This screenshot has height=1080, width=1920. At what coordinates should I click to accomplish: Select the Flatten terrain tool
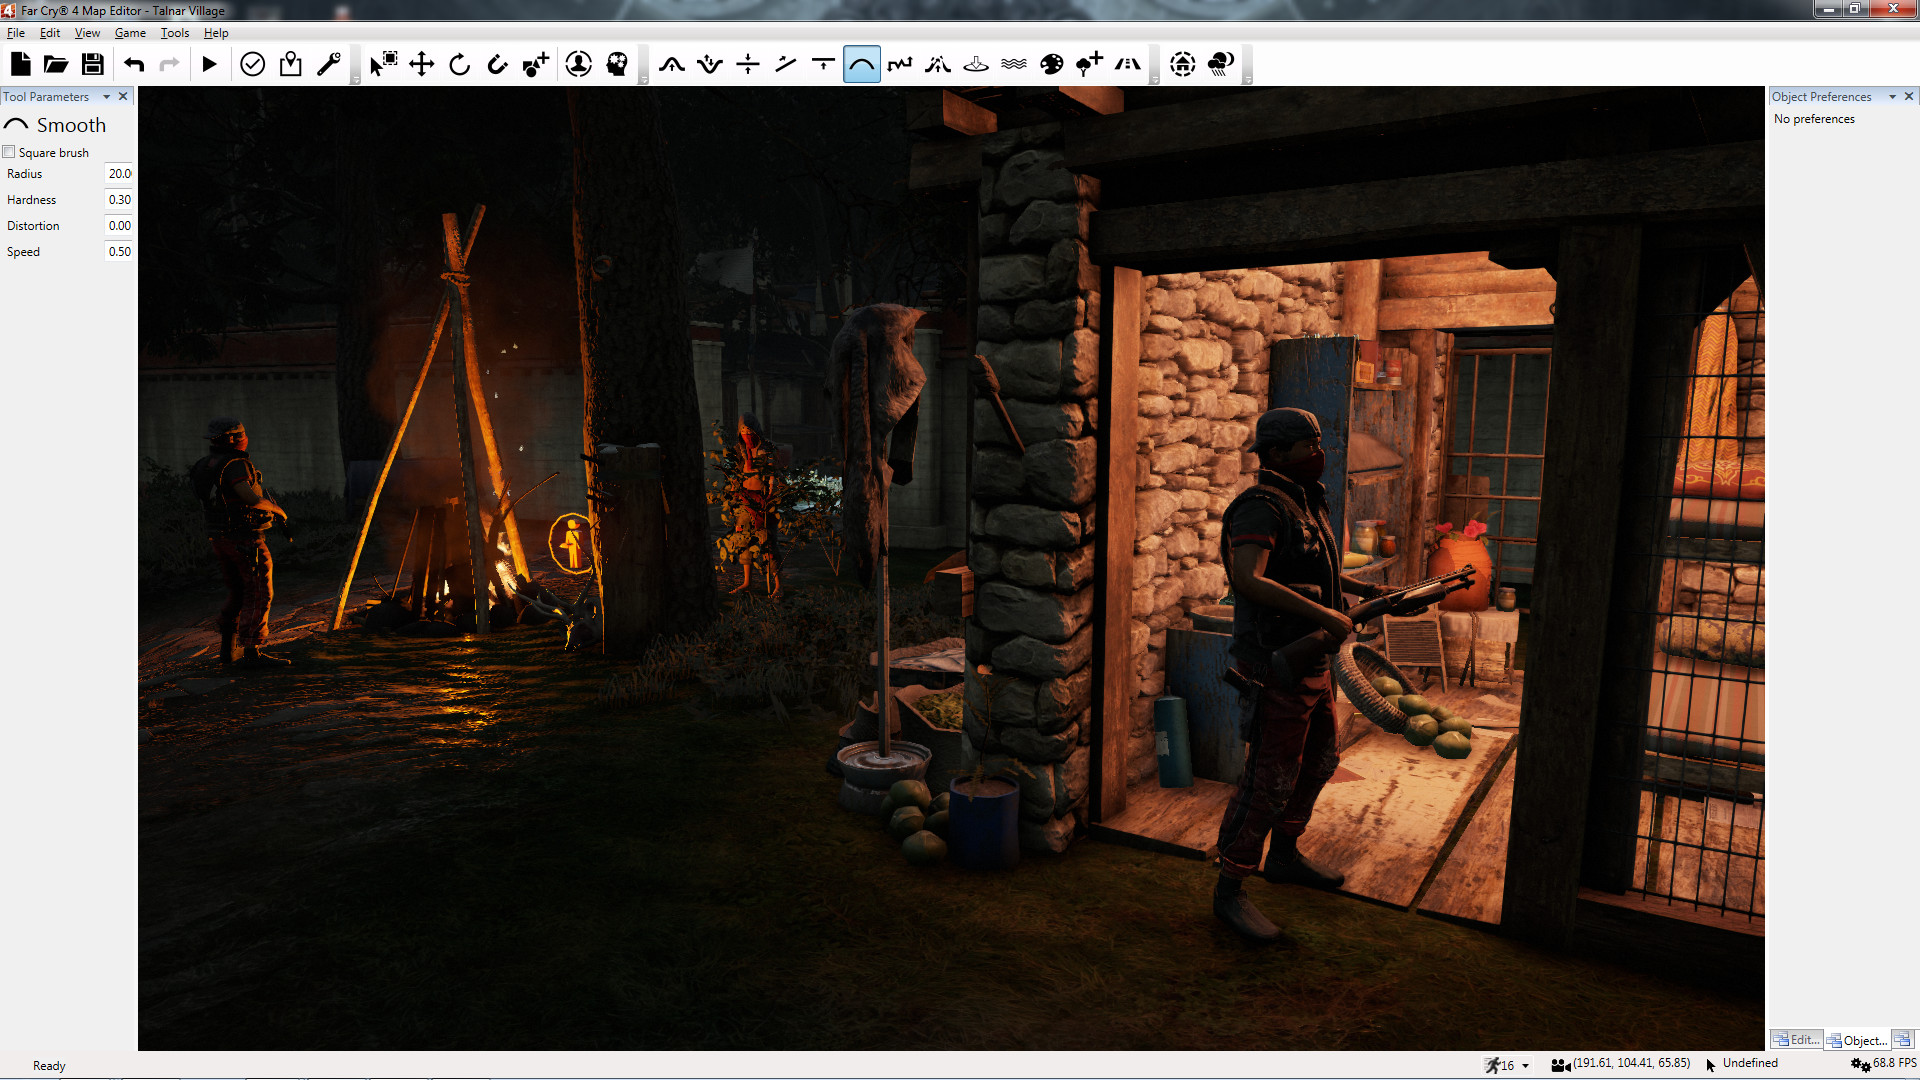[x=824, y=64]
